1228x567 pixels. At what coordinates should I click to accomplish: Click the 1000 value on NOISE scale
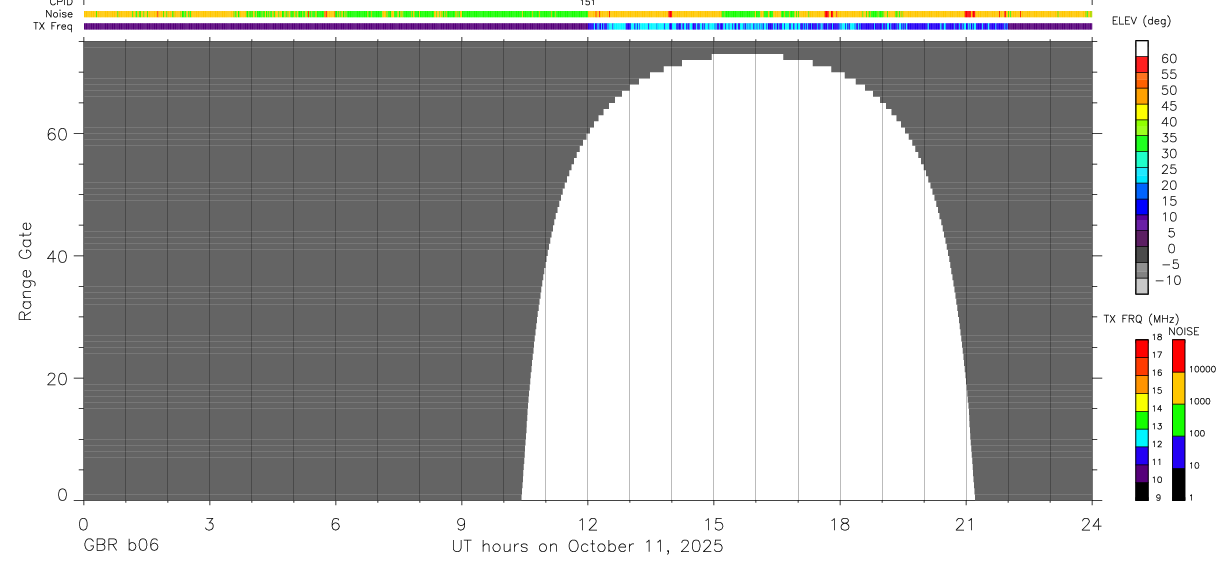tap(1200, 402)
